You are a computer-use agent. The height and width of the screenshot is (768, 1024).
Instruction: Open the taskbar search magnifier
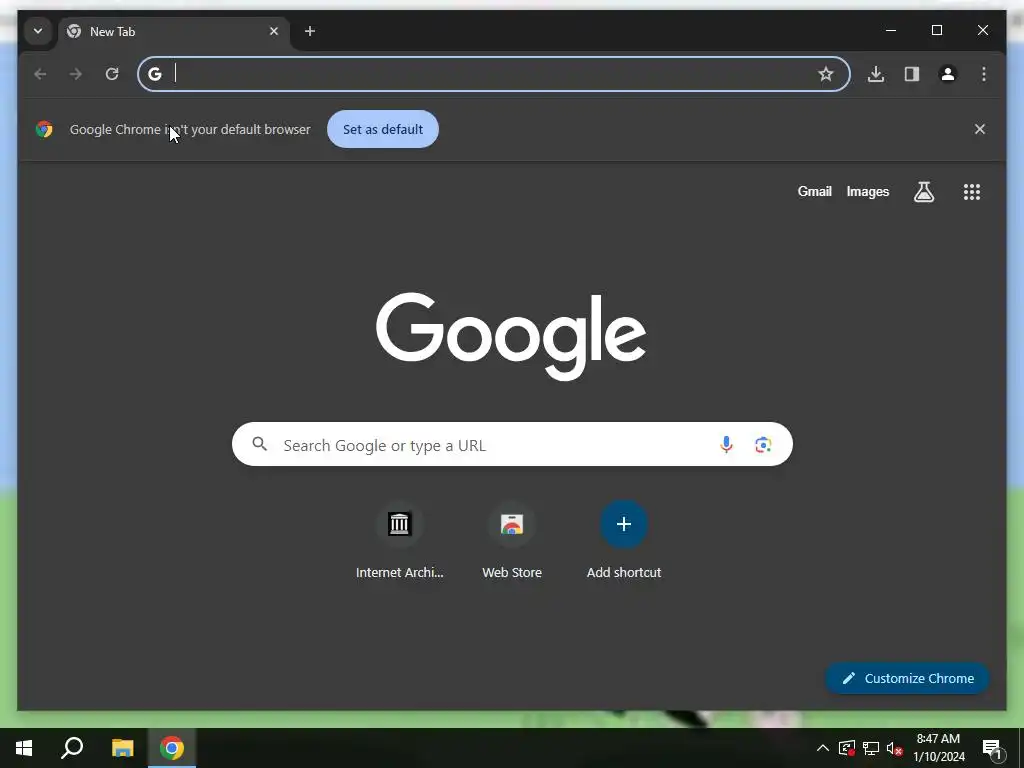point(72,748)
